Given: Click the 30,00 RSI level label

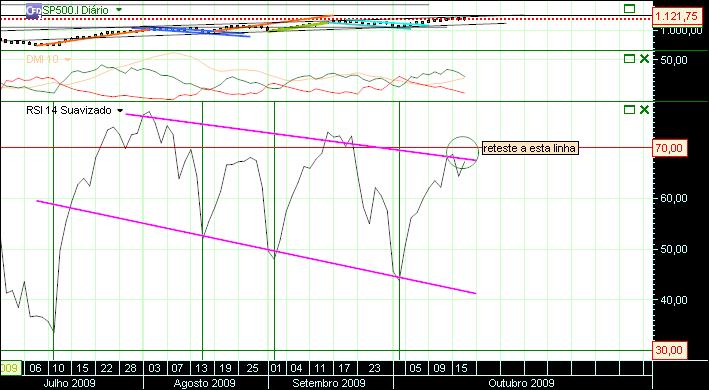Looking at the screenshot, I should click(x=671, y=350).
